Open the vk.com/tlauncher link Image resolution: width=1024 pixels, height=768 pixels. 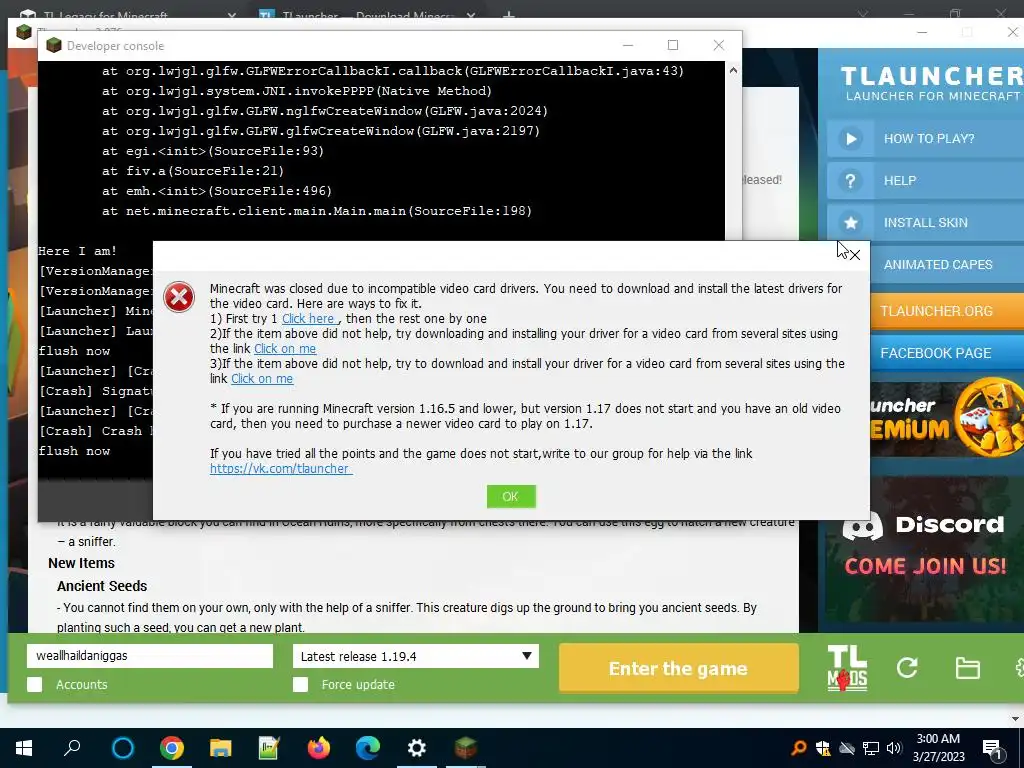pyautogui.click(x=281, y=468)
